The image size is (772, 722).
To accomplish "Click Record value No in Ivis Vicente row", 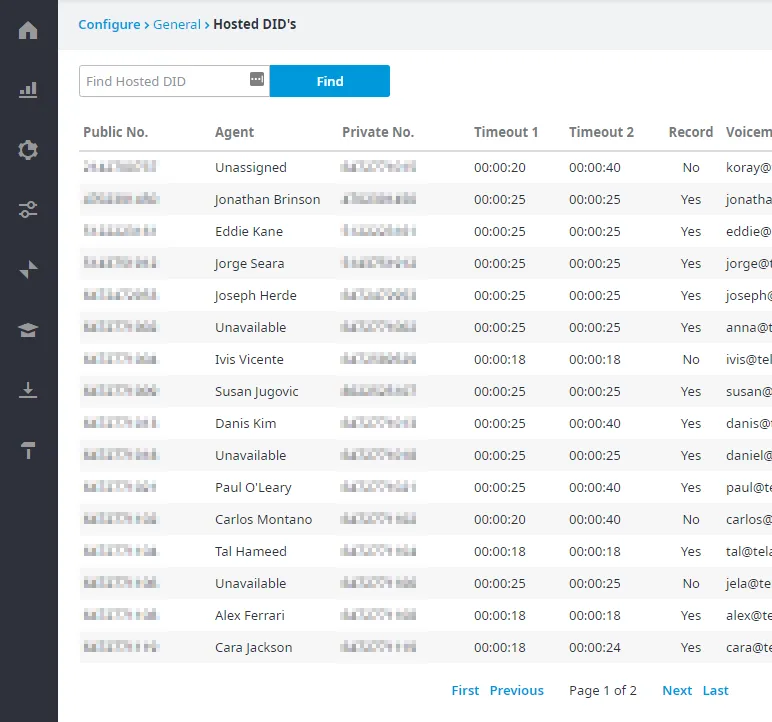I will 691,360.
